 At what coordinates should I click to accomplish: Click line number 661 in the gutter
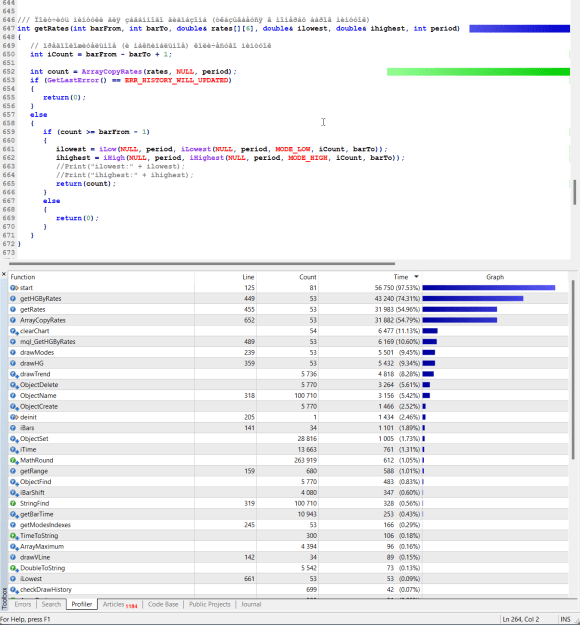(x=8, y=149)
